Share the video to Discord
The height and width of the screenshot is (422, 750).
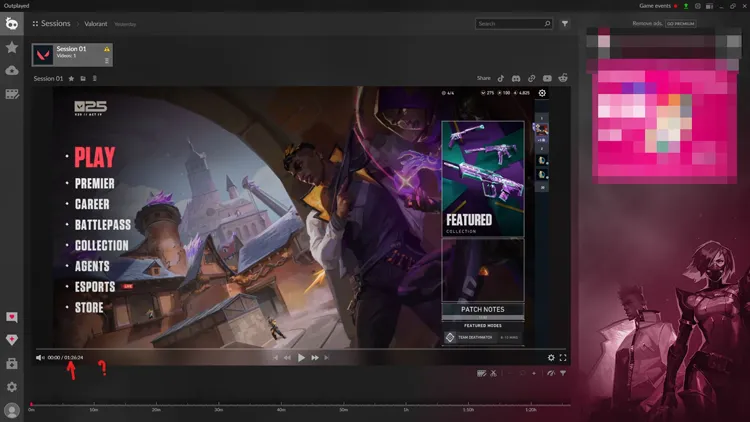(x=517, y=78)
